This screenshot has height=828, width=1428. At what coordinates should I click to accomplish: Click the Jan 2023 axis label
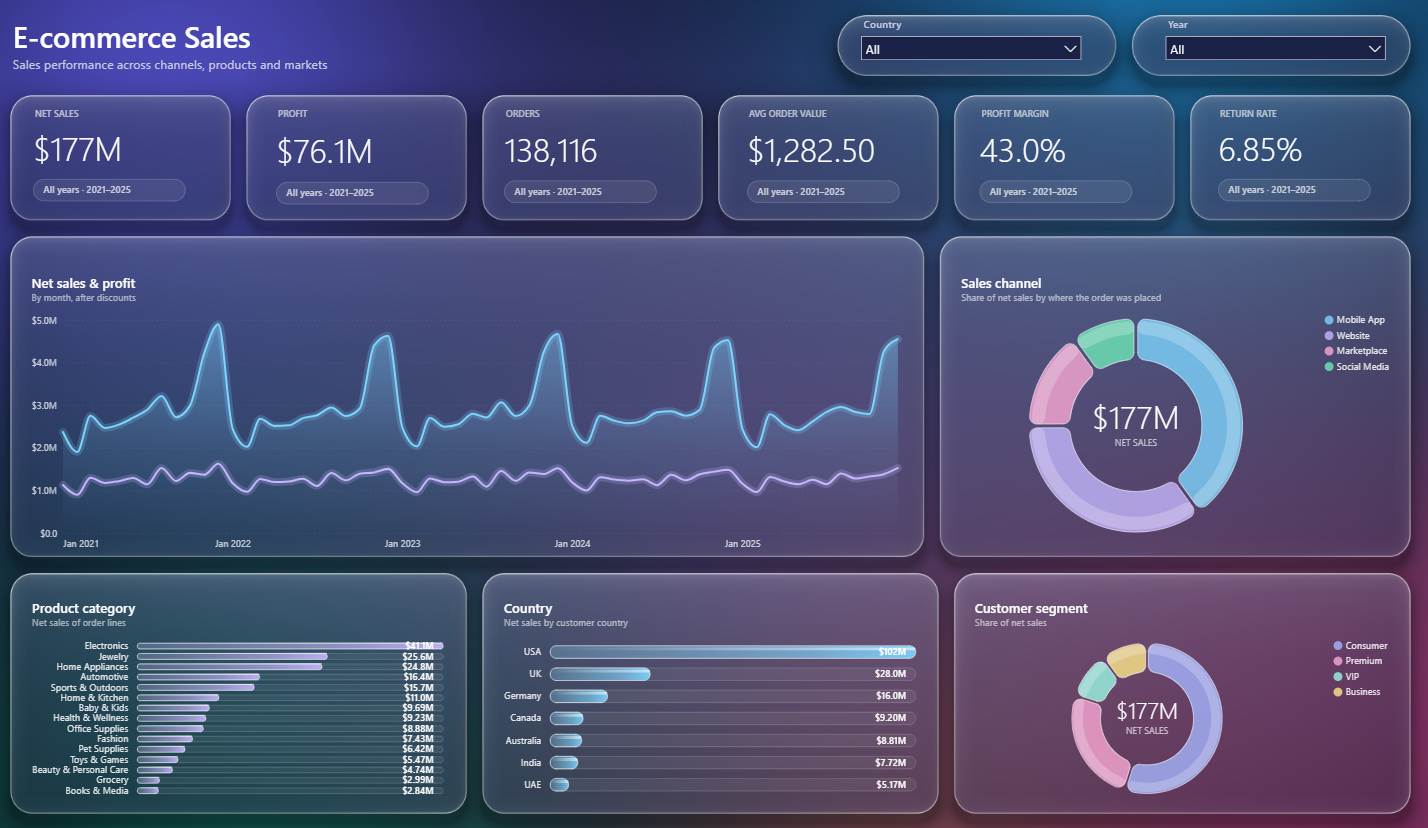tap(403, 544)
